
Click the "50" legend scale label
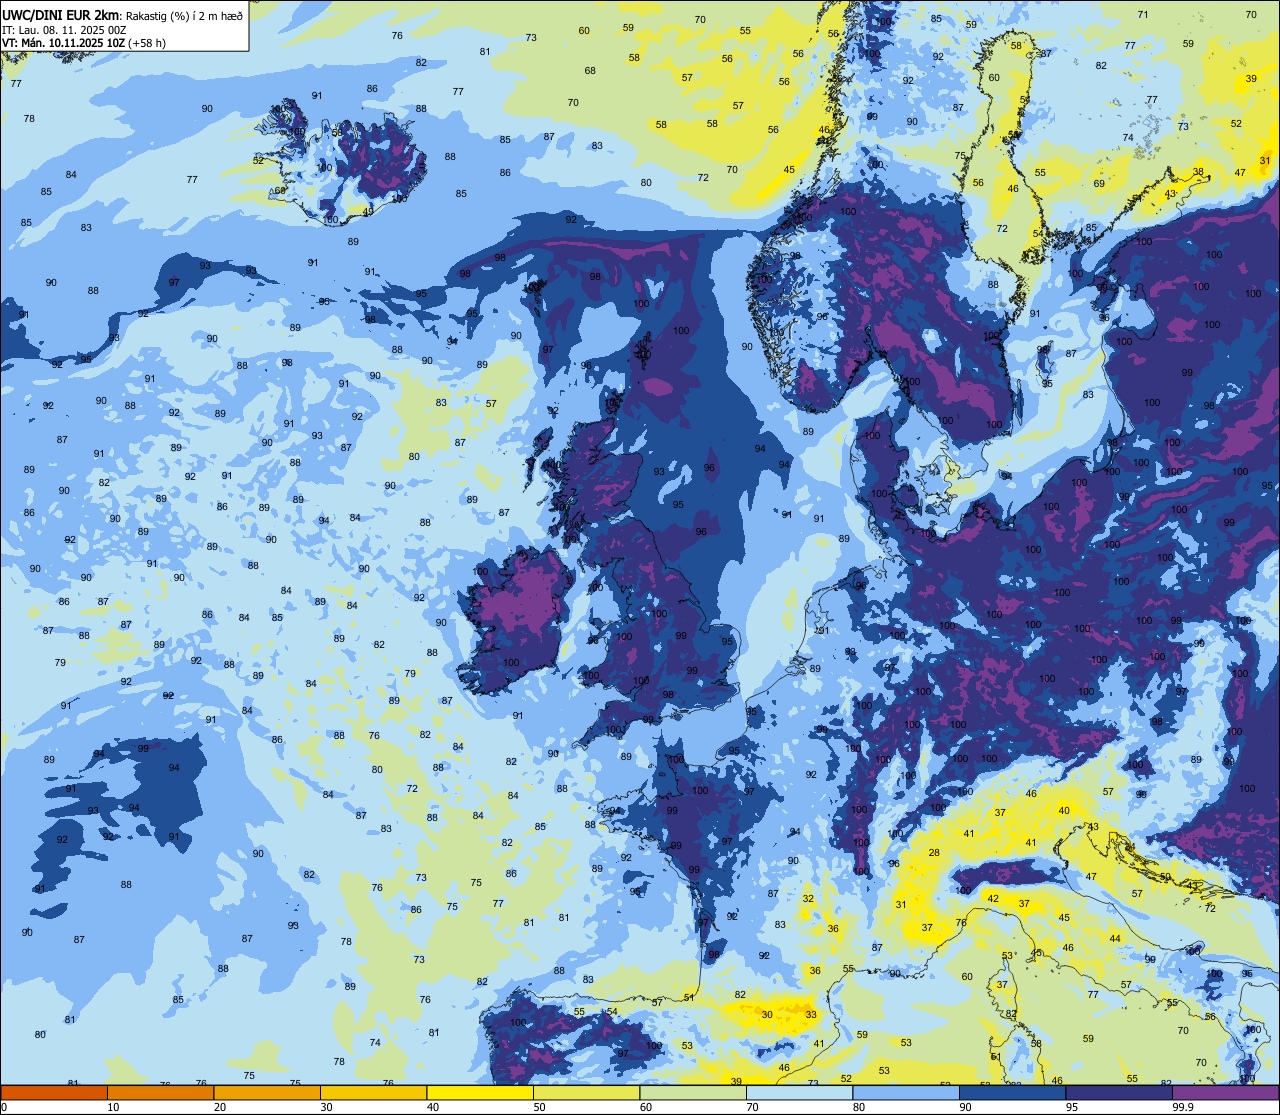(540, 1107)
